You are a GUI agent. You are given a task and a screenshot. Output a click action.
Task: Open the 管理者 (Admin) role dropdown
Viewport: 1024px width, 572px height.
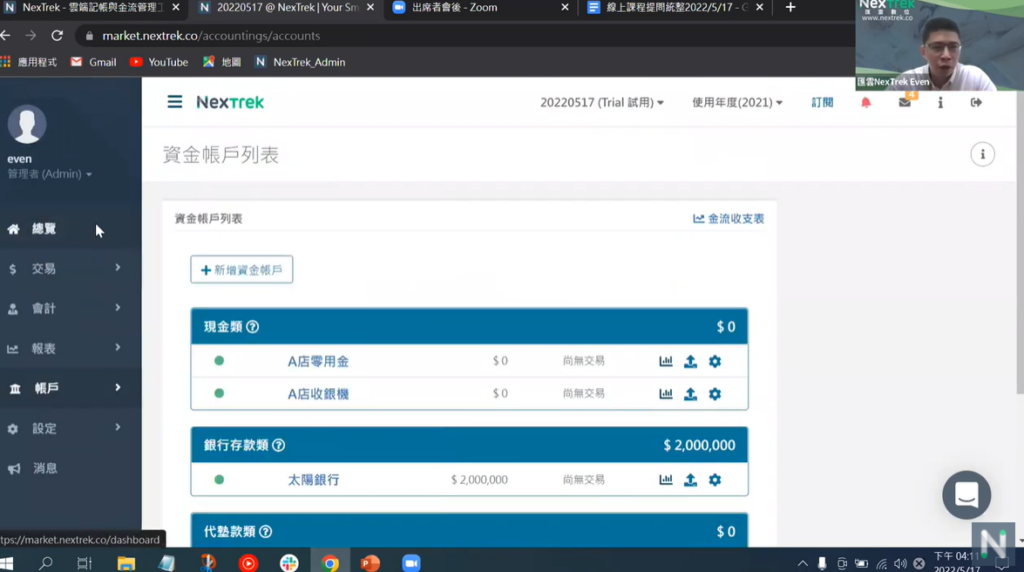[50, 174]
